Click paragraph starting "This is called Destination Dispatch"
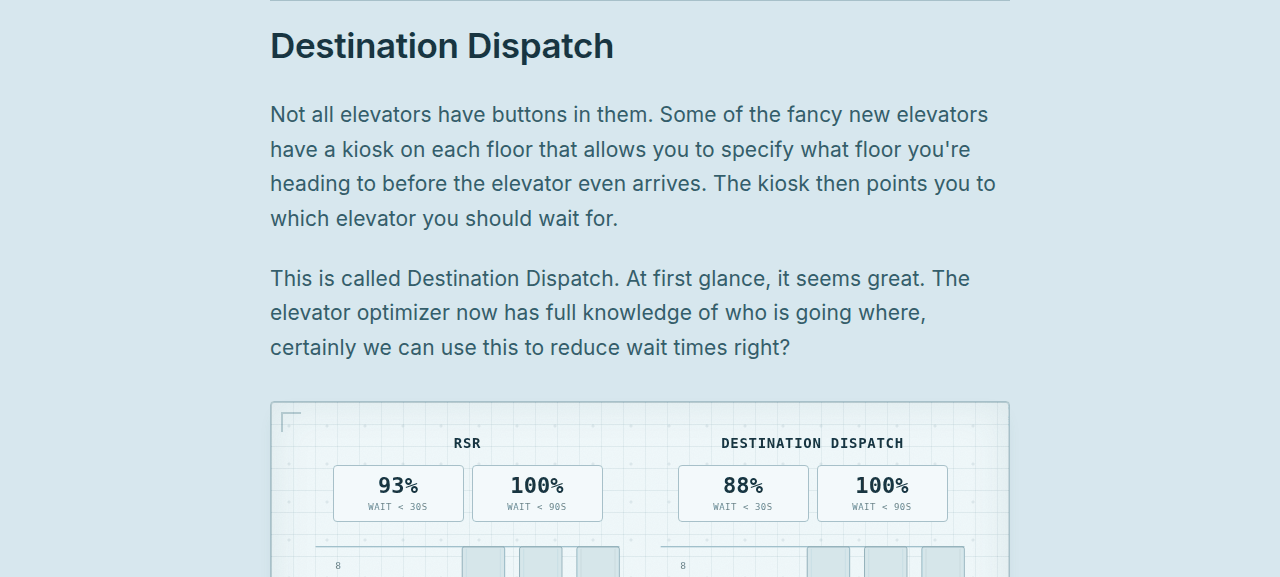Screen dimensions: 1280x577 click(620, 313)
